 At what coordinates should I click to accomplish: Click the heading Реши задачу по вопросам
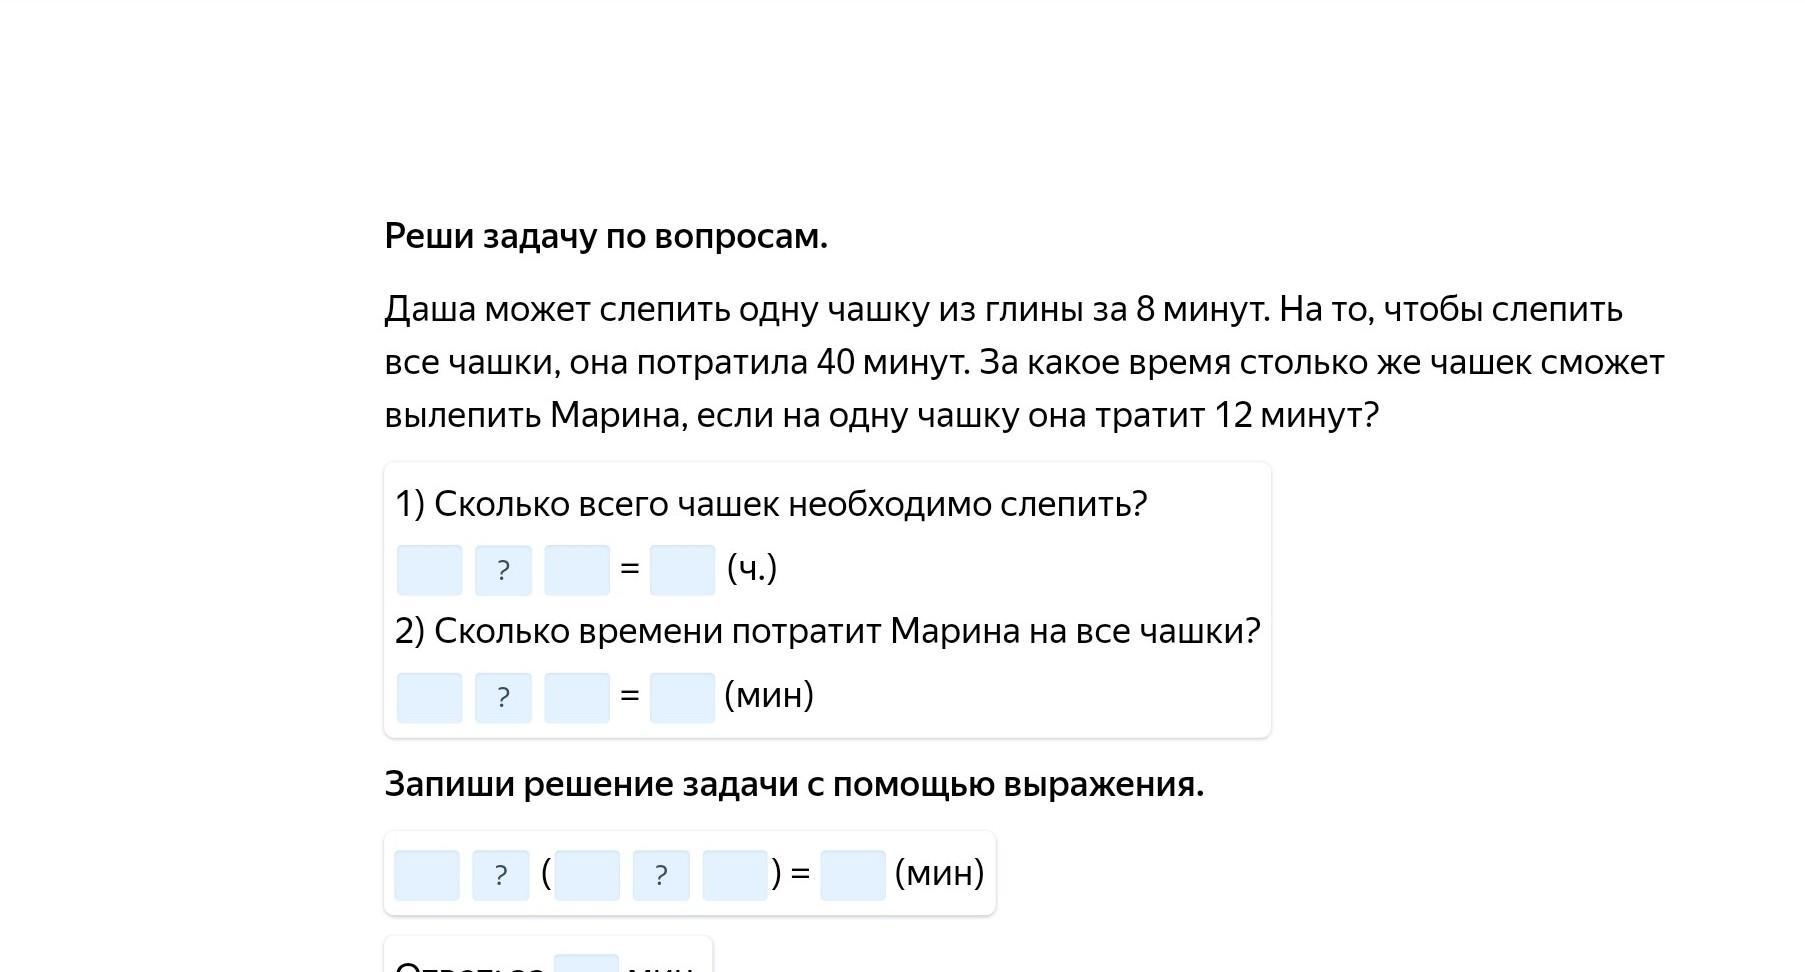click(606, 237)
